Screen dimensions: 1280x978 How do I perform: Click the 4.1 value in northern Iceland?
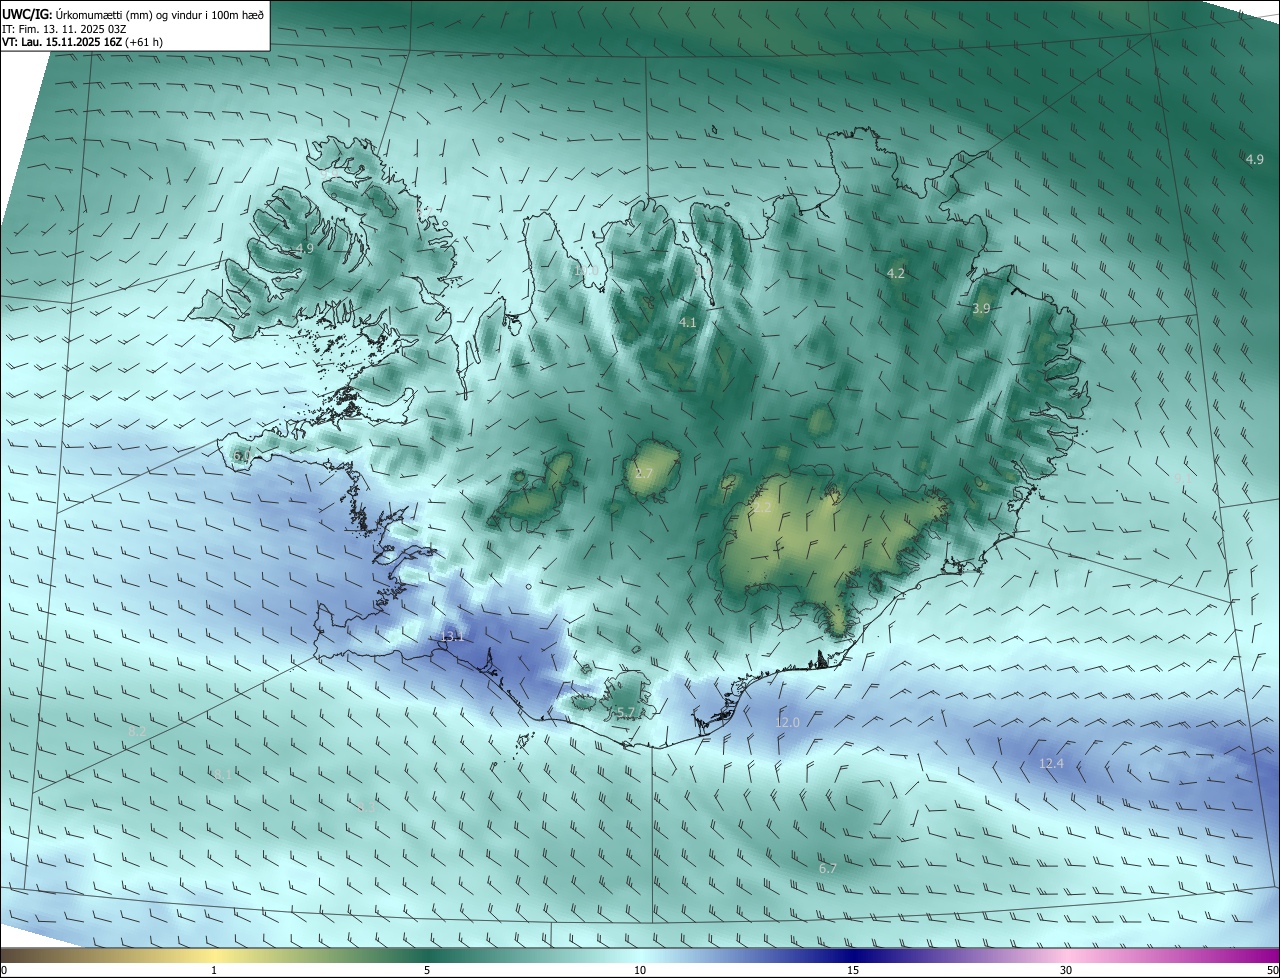tap(687, 322)
